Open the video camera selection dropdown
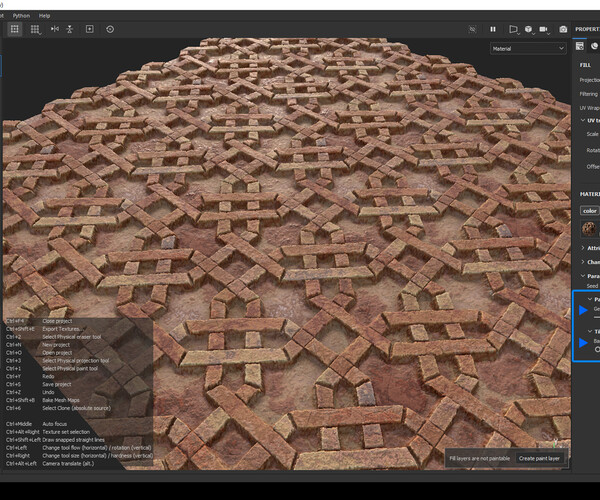This screenshot has height=500, width=600. click(x=544, y=29)
